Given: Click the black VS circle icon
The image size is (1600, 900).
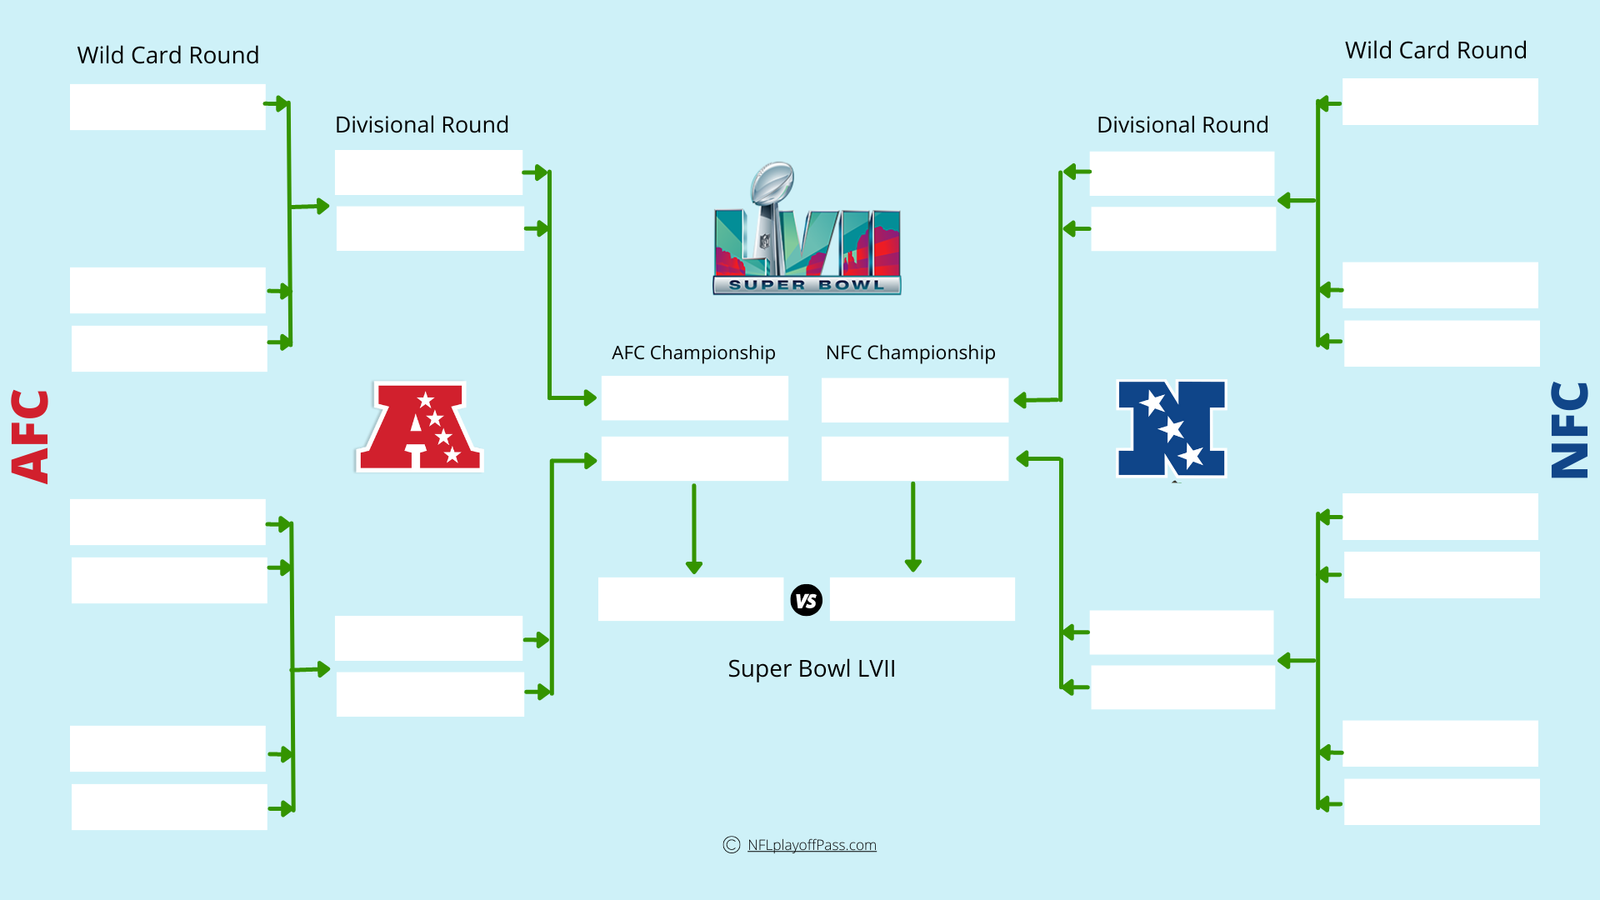Looking at the screenshot, I should [x=806, y=600].
